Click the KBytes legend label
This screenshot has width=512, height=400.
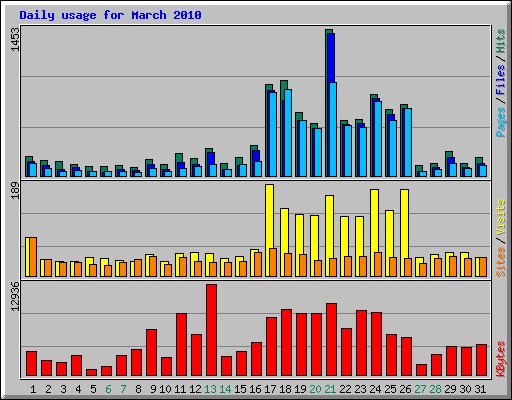tap(501, 359)
